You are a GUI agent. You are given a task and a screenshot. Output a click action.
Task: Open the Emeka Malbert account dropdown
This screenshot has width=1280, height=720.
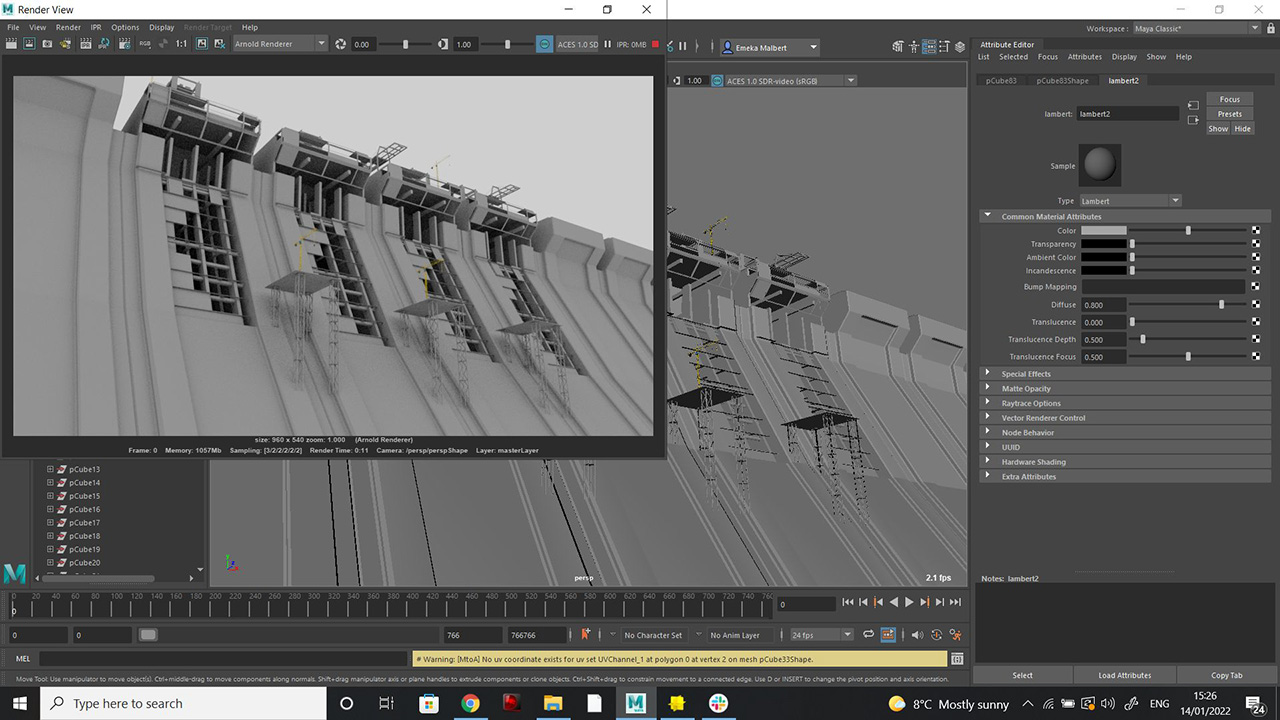pos(770,47)
